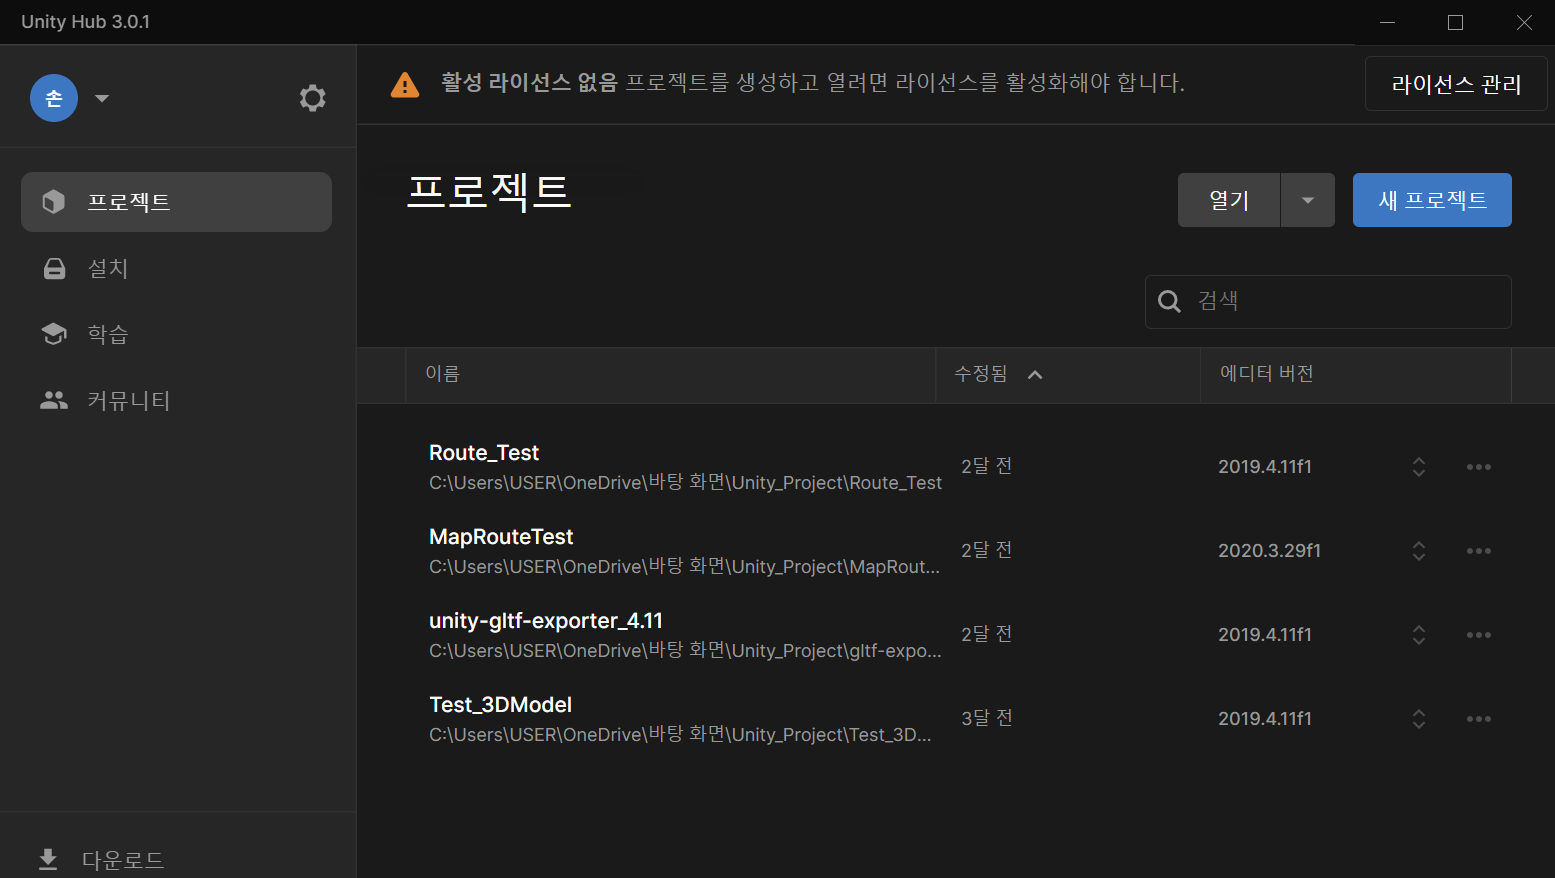This screenshot has height=878, width=1555.
Task: Click the 열기 button
Action: [1229, 200]
